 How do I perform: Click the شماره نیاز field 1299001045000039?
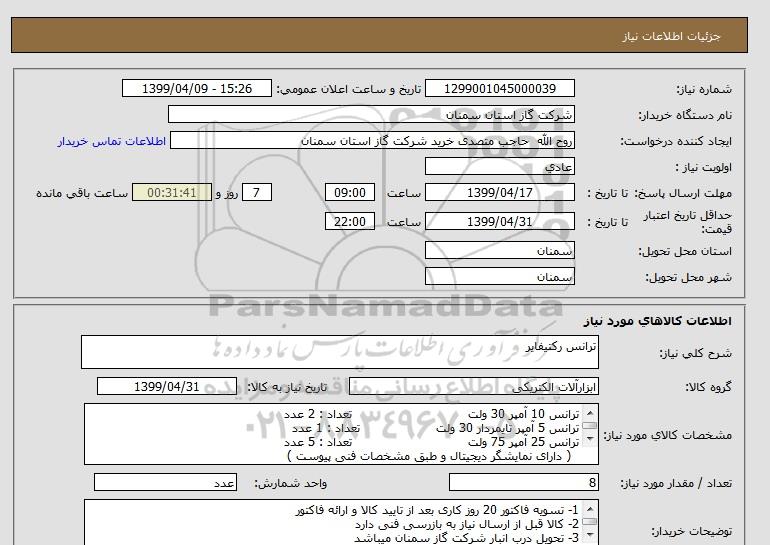[499, 88]
